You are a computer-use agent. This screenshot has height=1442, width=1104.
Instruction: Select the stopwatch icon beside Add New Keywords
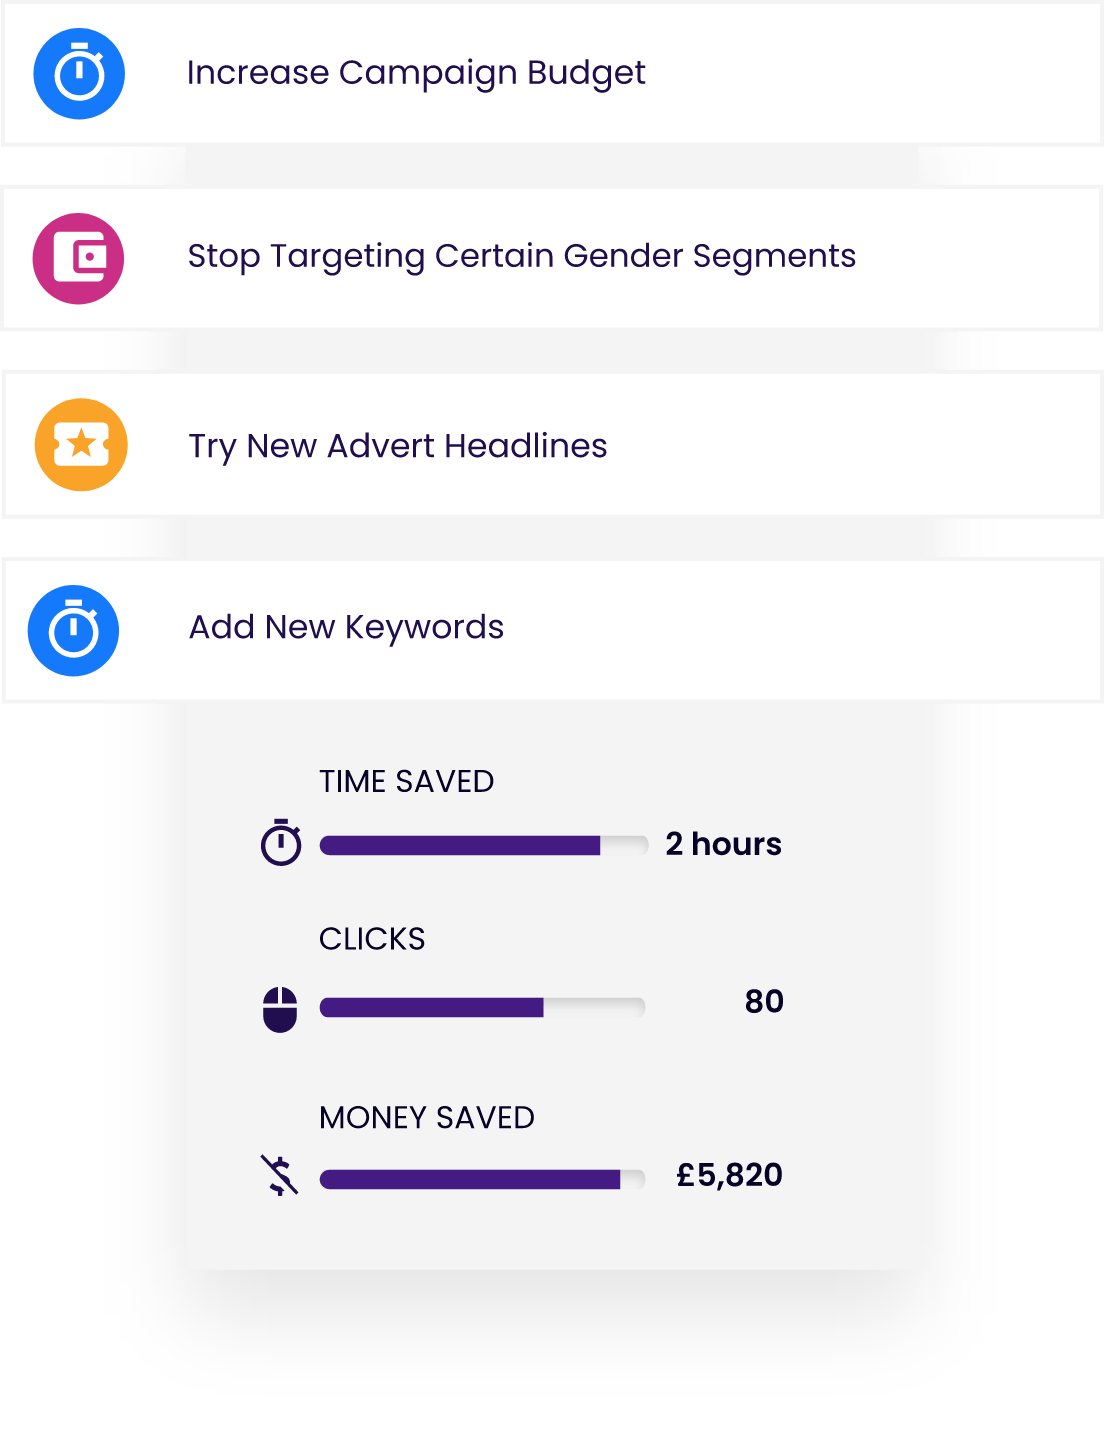(73, 630)
